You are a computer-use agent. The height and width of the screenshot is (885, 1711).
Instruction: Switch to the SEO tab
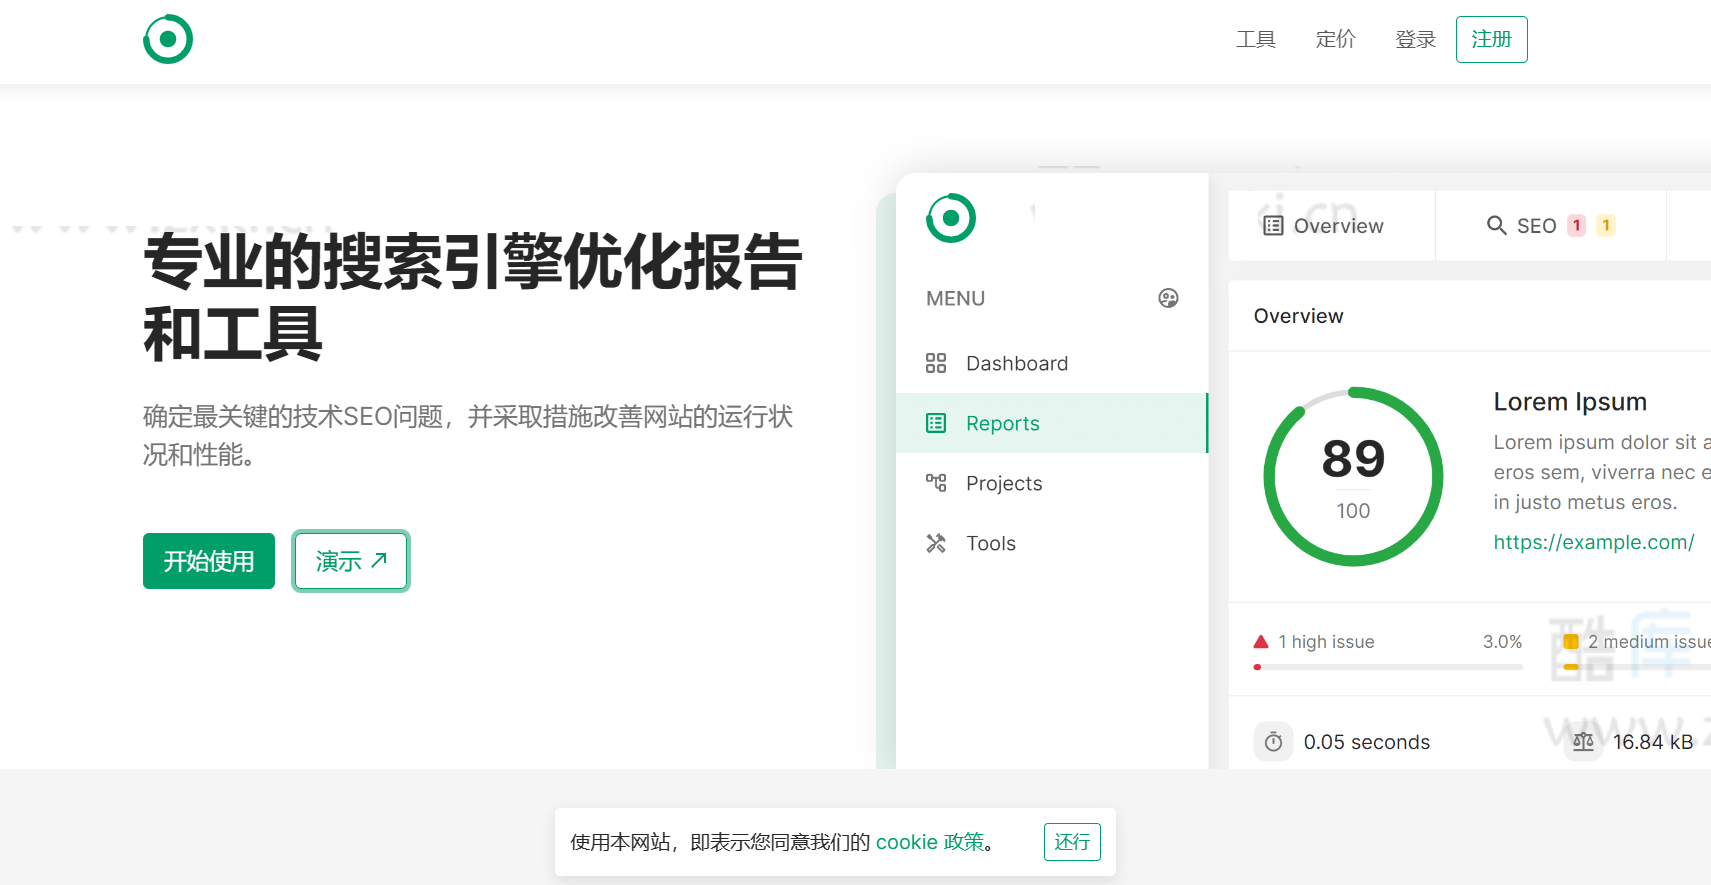1551,226
